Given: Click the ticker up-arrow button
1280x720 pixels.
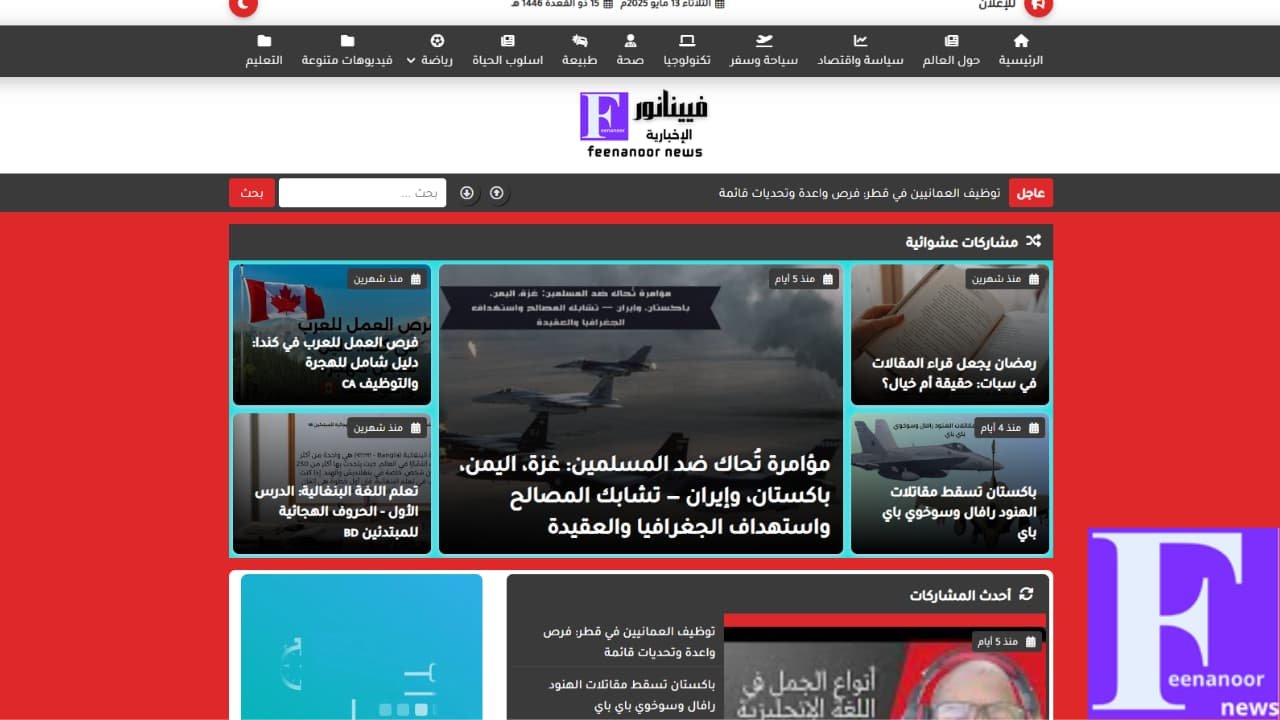Looking at the screenshot, I should click(x=497, y=193).
